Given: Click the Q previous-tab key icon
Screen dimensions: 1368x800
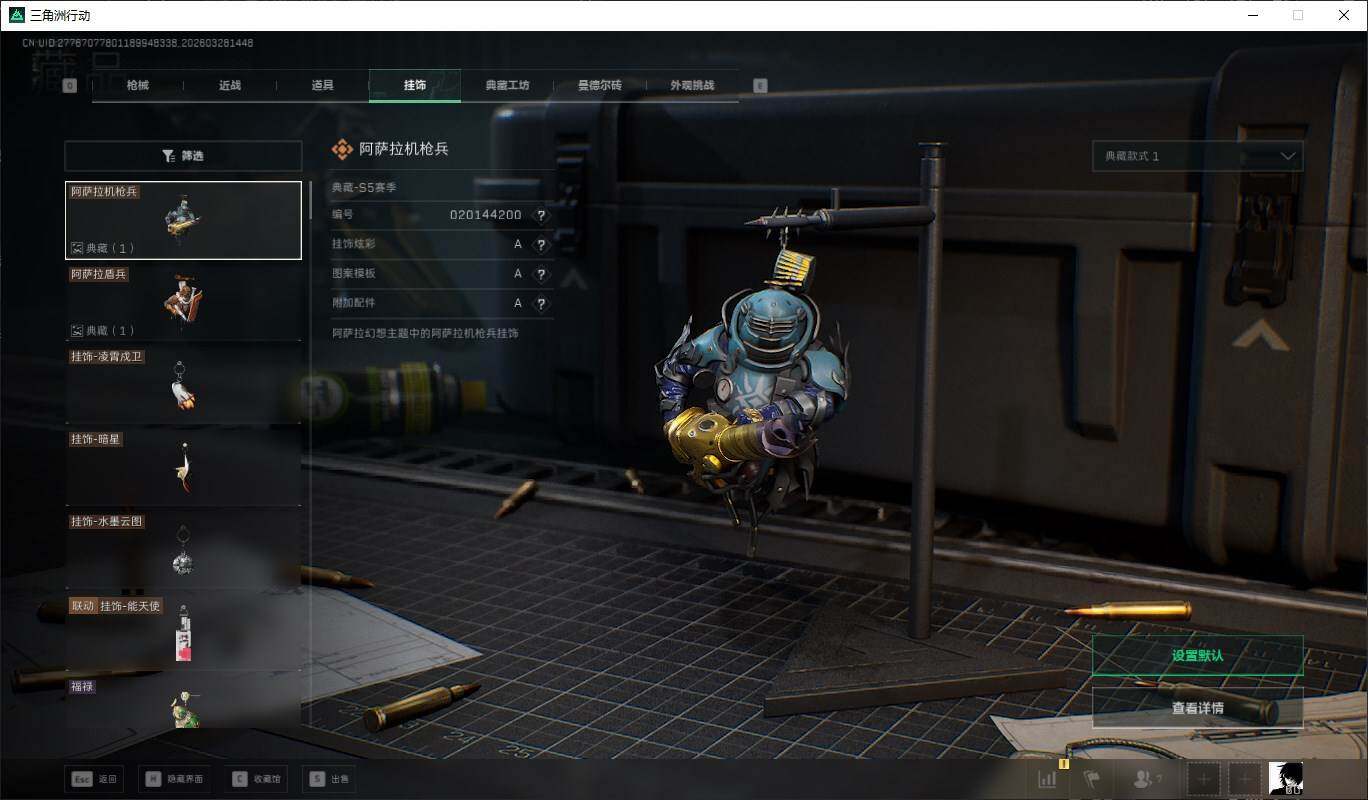Looking at the screenshot, I should (70, 86).
